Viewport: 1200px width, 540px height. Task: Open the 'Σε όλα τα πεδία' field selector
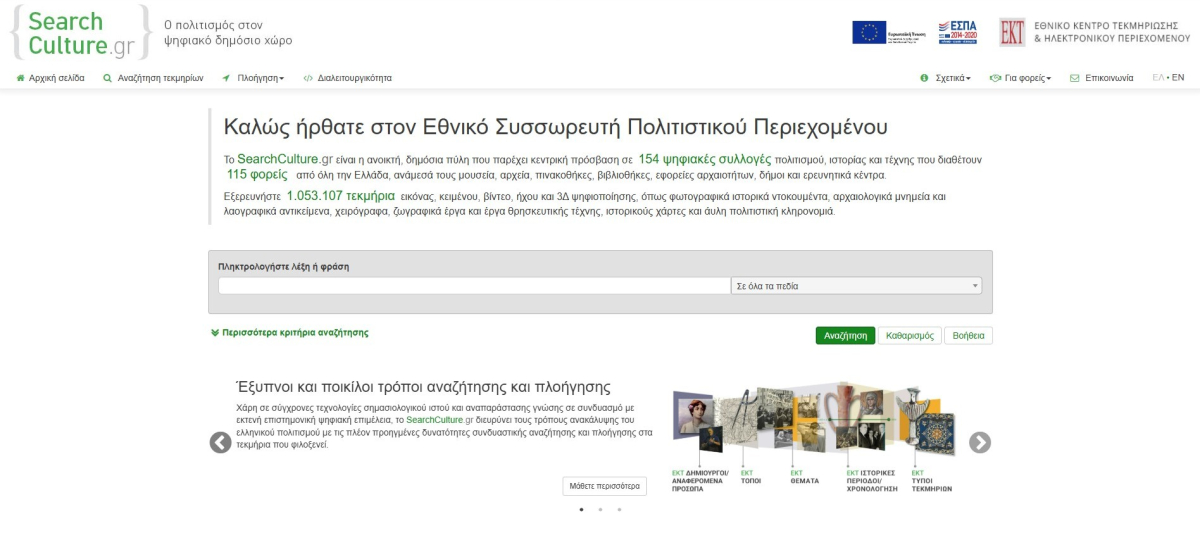pyautogui.click(x=856, y=286)
